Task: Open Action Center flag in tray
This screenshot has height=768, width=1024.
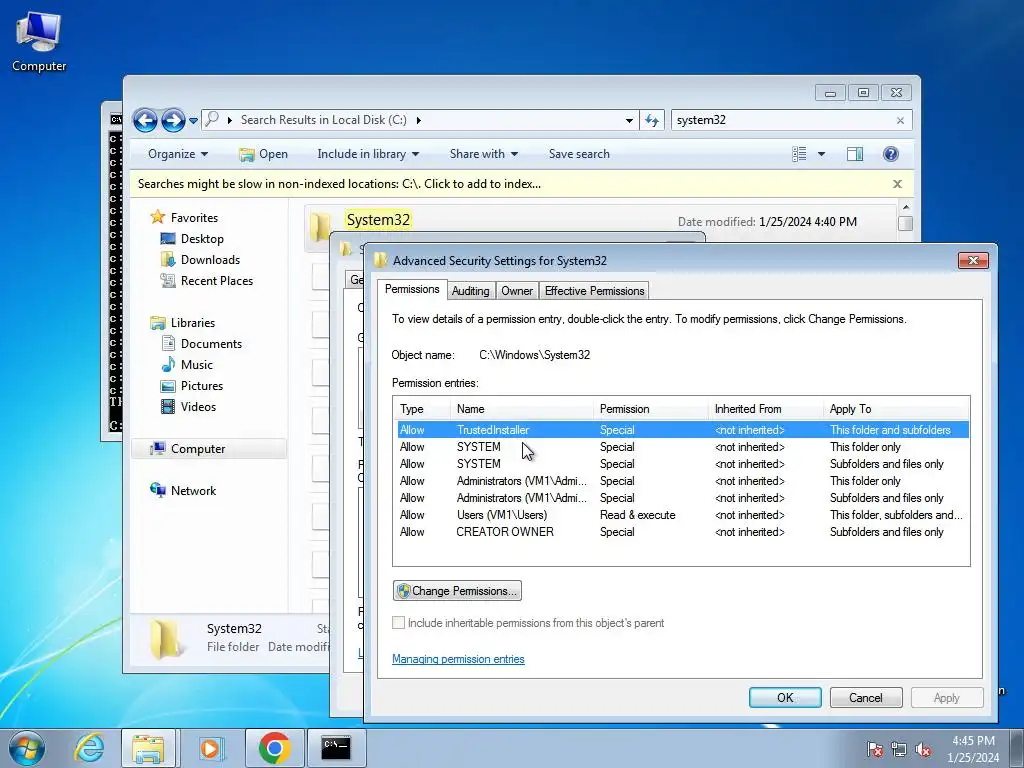Action: [875, 749]
